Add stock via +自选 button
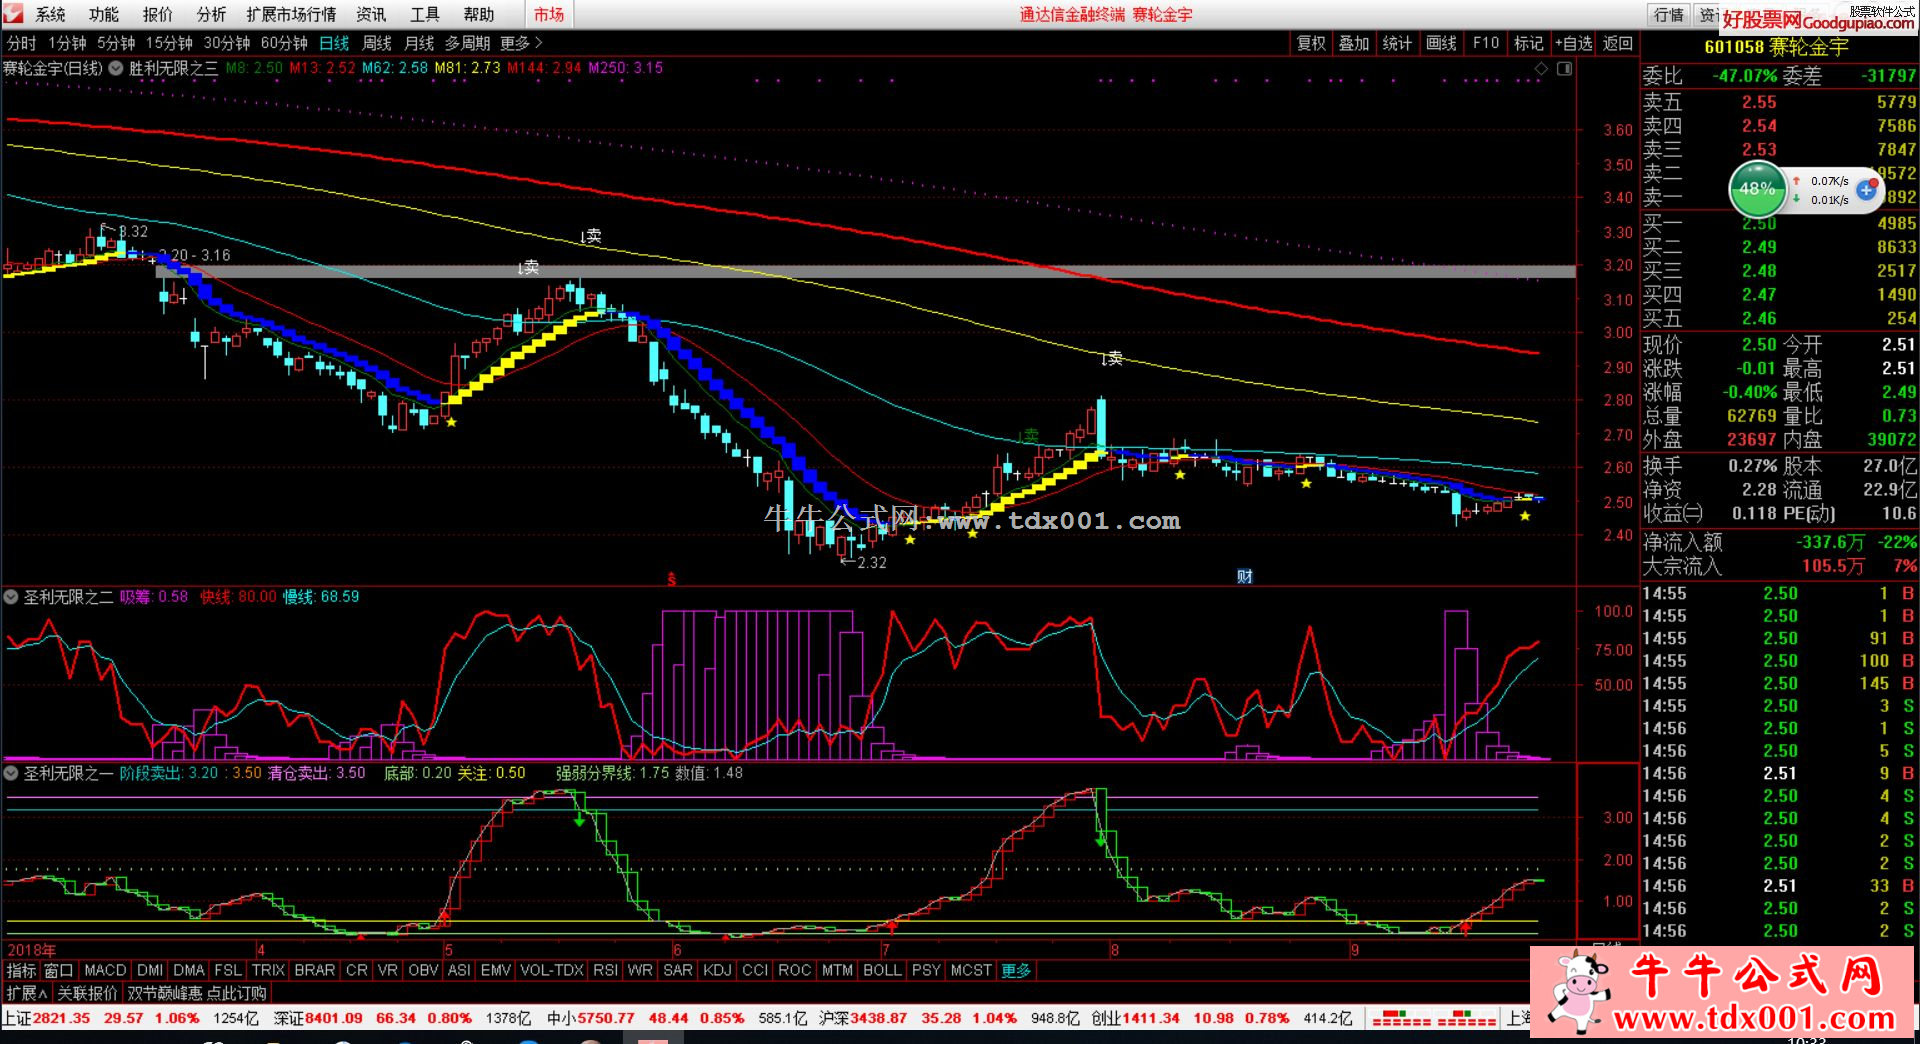The width and height of the screenshot is (1920, 1044). (1574, 43)
